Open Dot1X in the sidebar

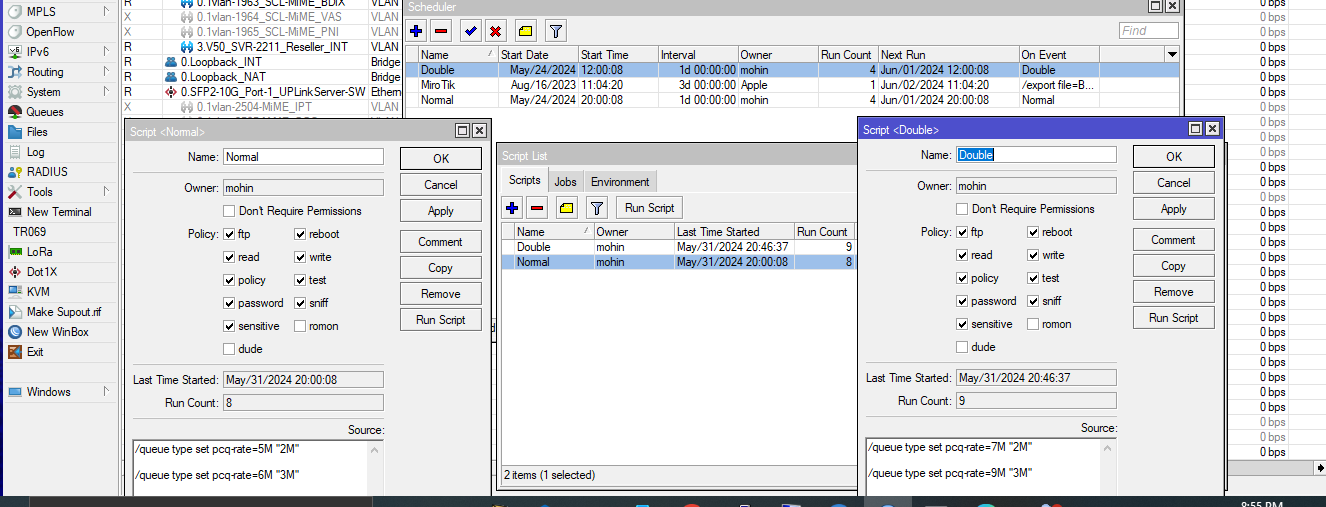point(41,272)
